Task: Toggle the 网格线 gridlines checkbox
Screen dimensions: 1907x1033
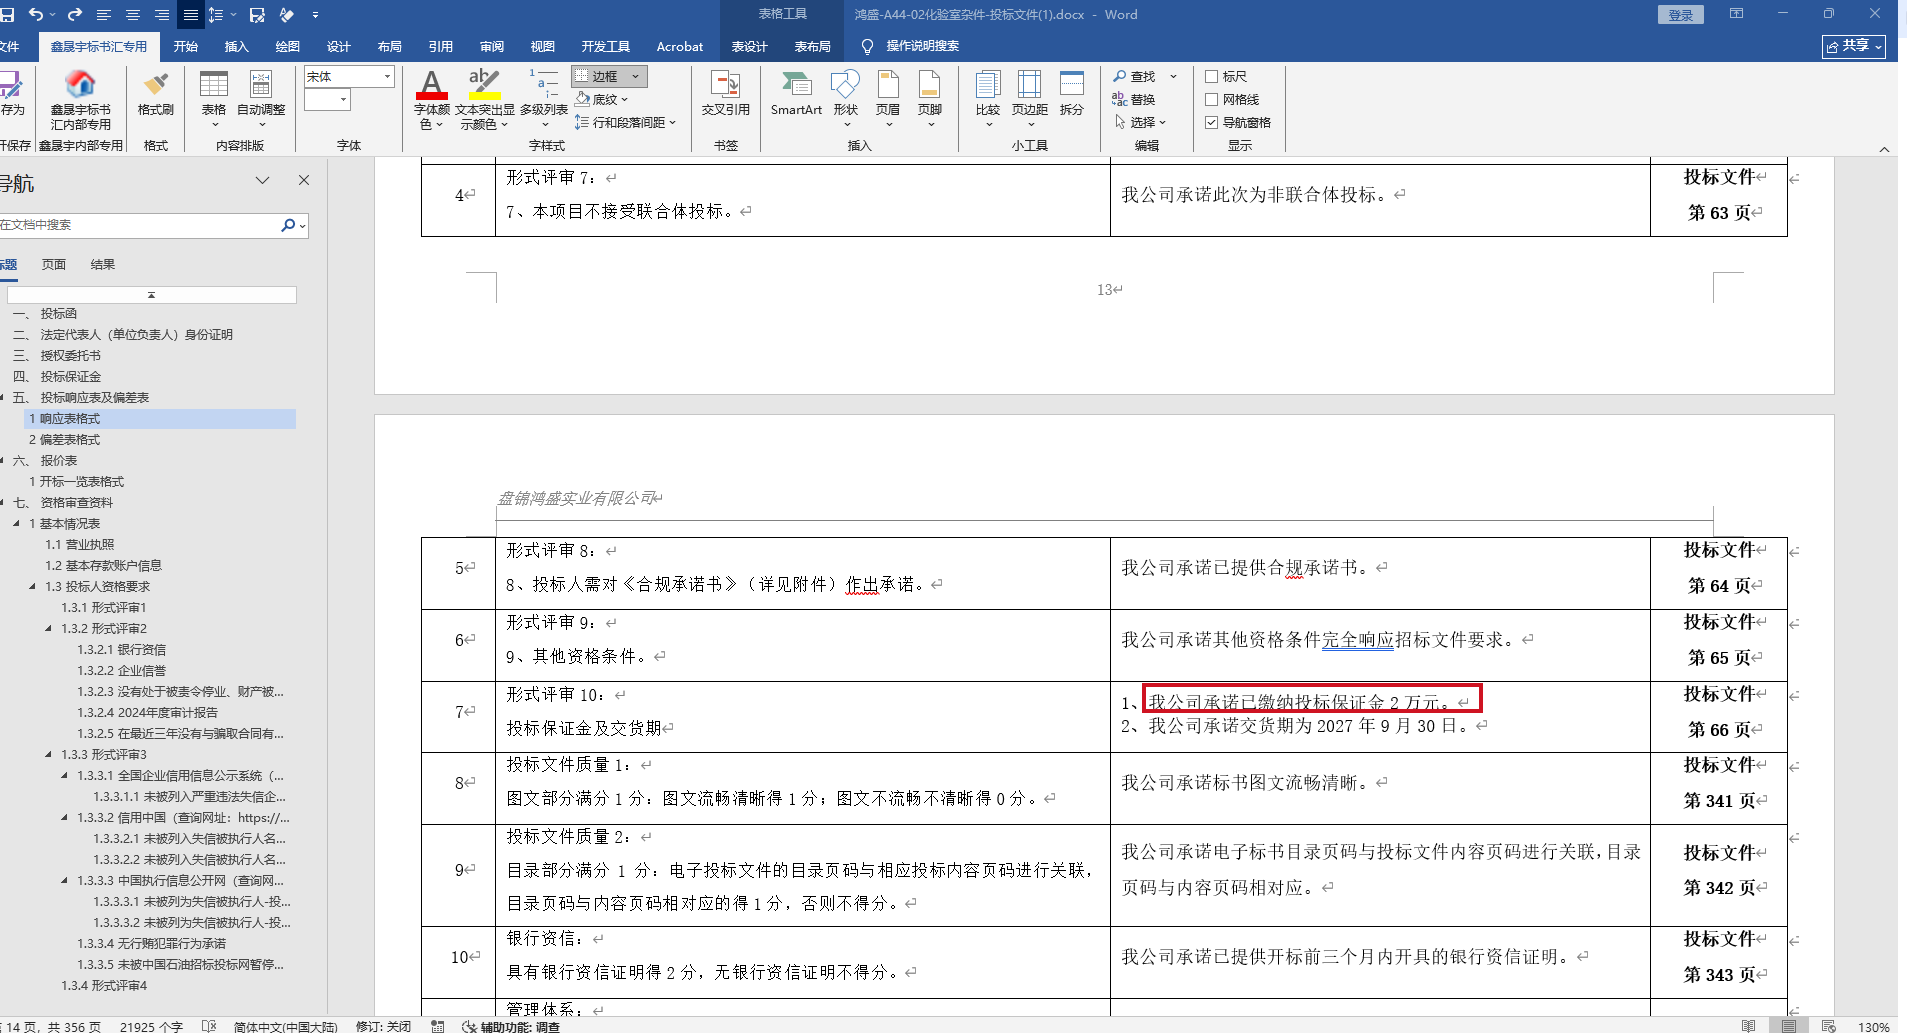Action: pos(1211,100)
